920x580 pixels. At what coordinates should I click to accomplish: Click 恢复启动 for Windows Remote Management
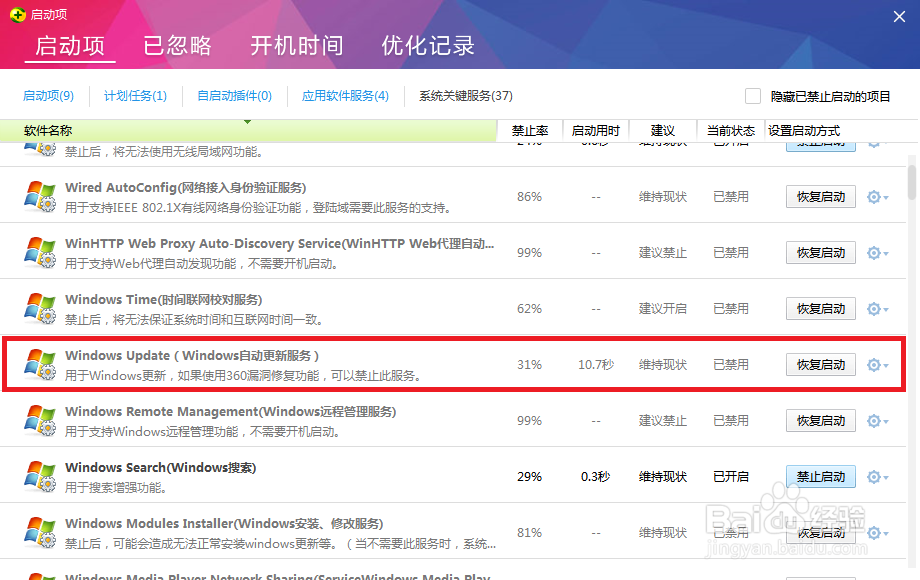click(821, 421)
